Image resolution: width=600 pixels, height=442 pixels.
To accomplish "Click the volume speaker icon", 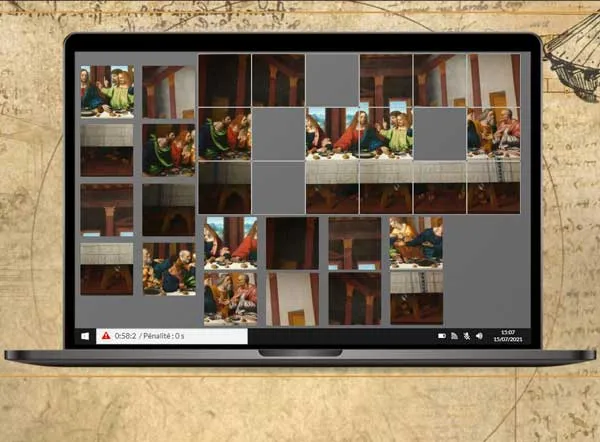I will click(x=478, y=337).
